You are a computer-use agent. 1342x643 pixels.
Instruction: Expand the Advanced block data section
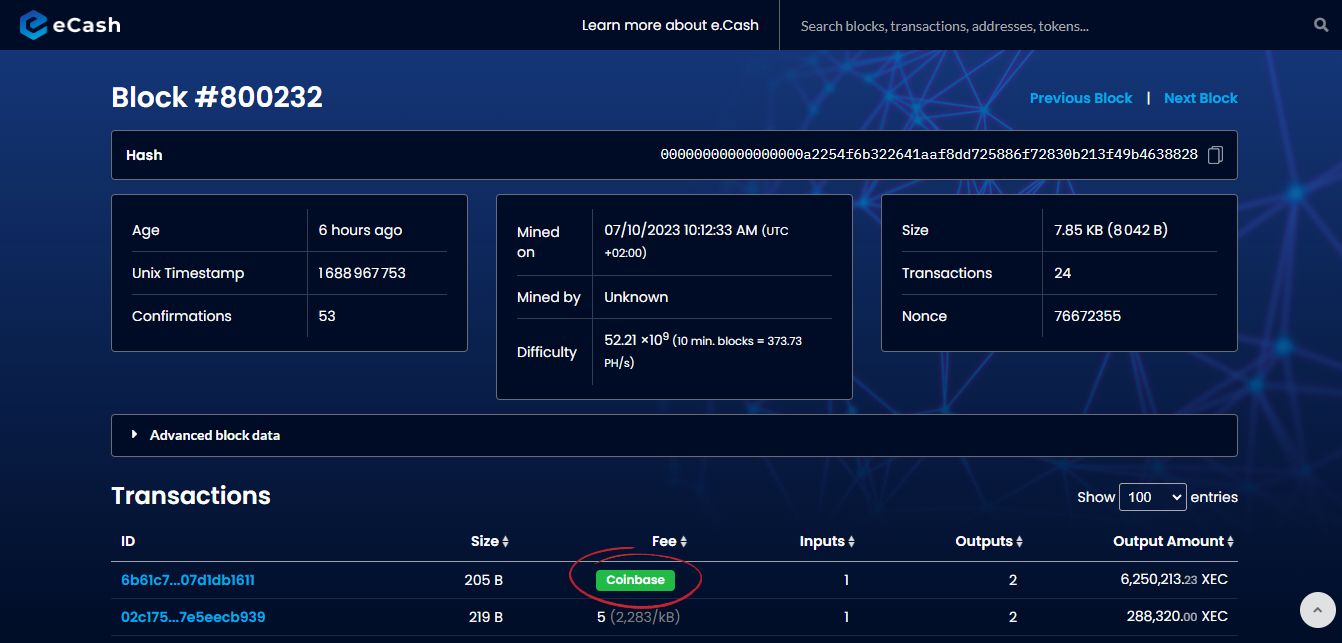click(214, 435)
